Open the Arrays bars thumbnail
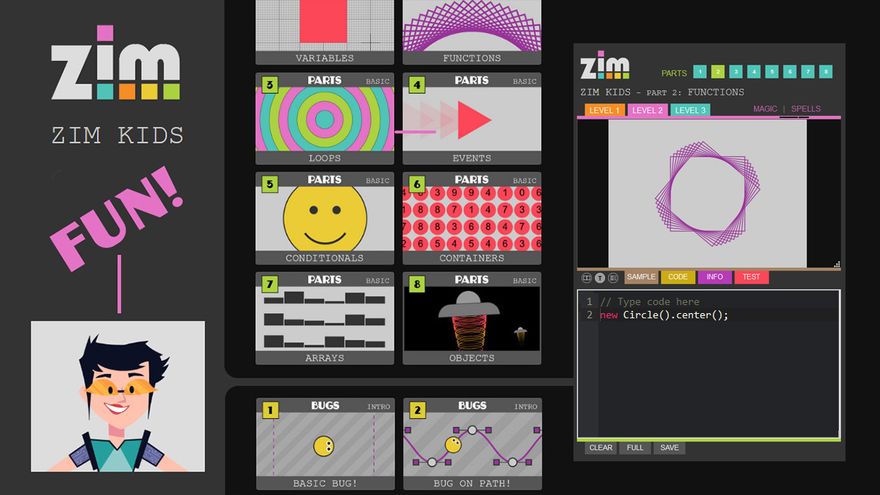The height and width of the screenshot is (495, 880). click(x=325, y=318)
